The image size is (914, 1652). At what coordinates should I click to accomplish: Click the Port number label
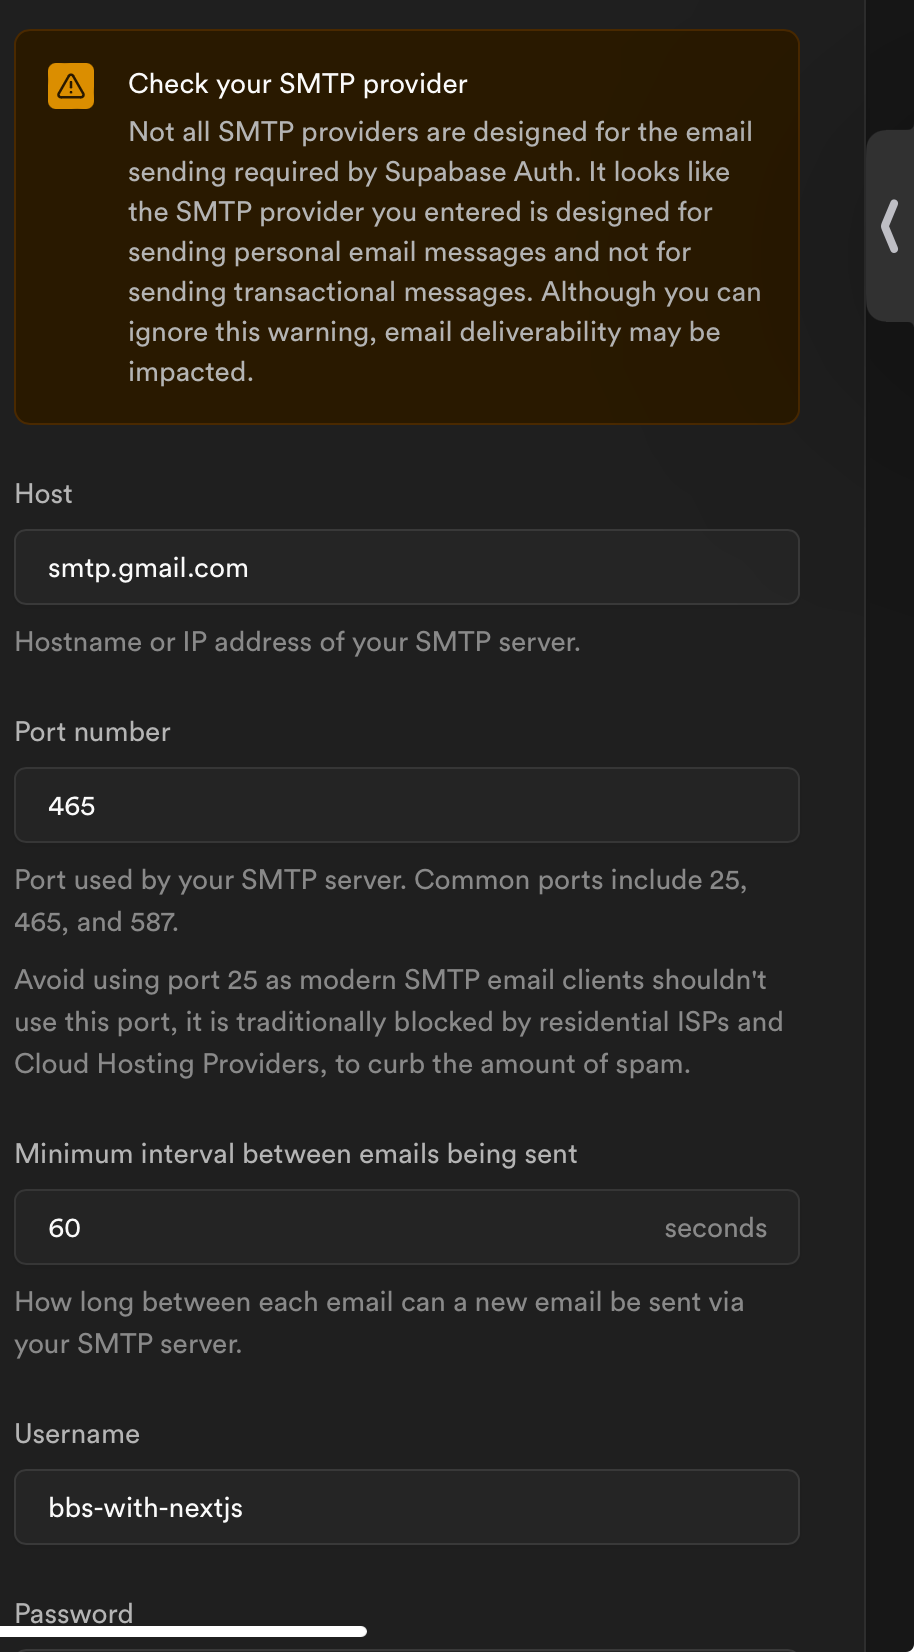click(x=93, y=732)
